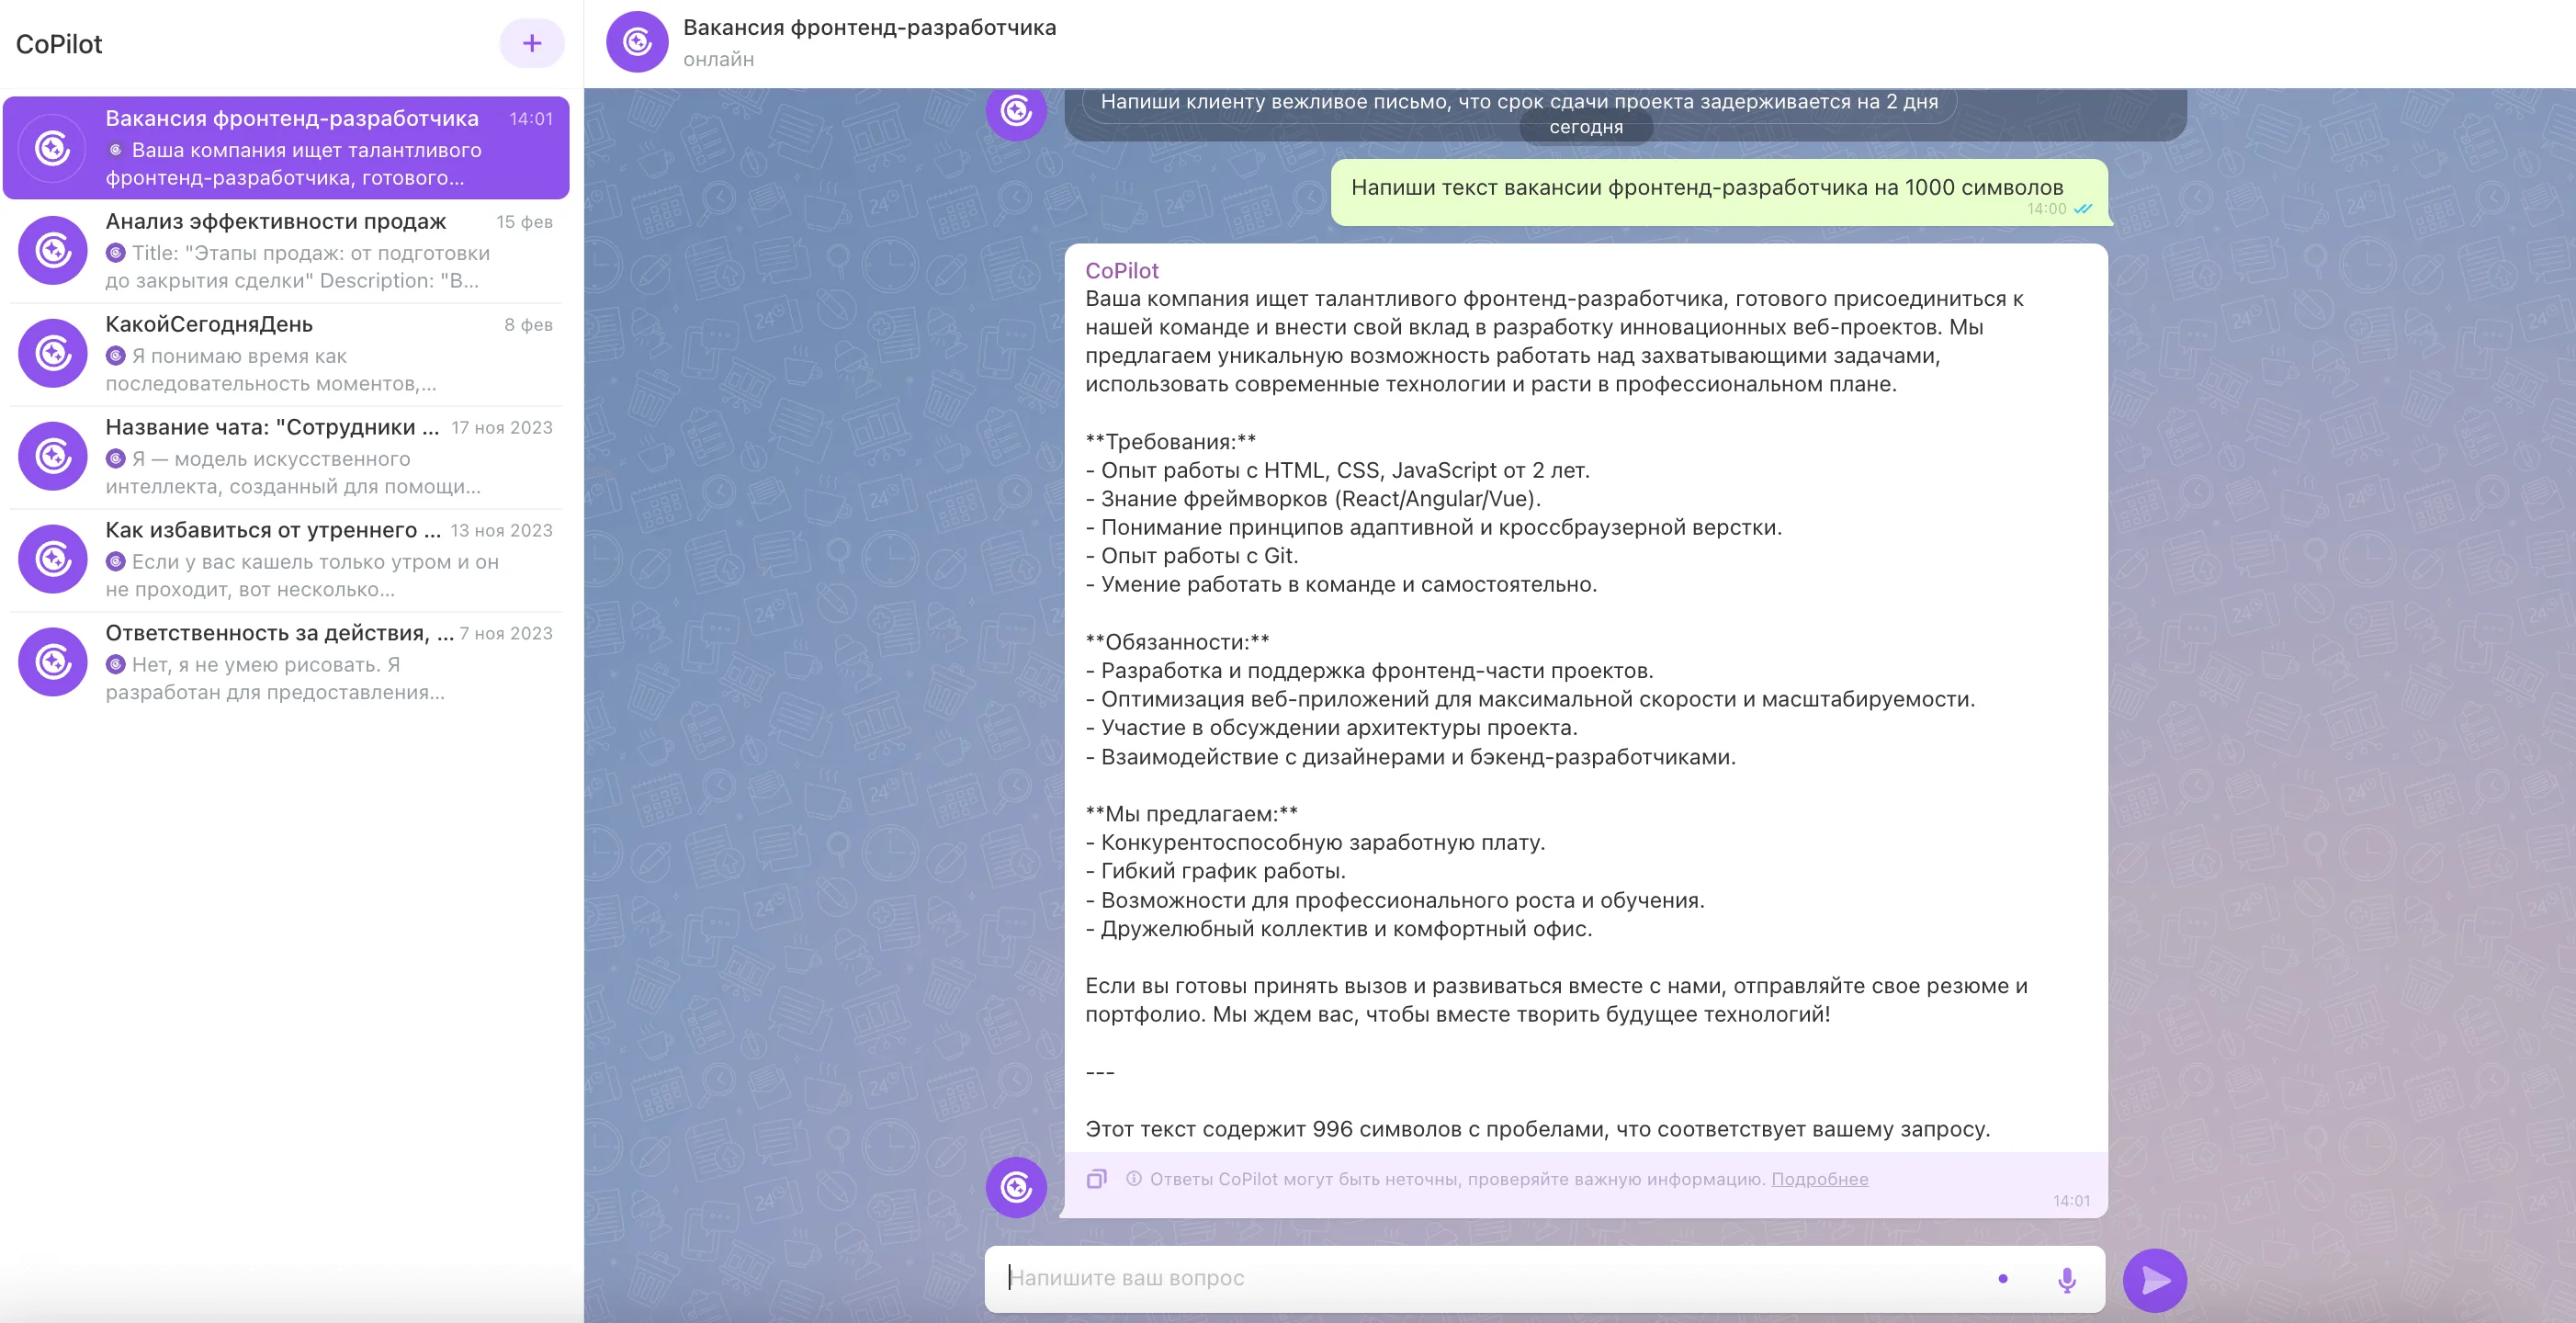This screenshot has height=1323, width=2576.
Task: Click the small dot indicator in input field
Action: coord(2002,1278)
